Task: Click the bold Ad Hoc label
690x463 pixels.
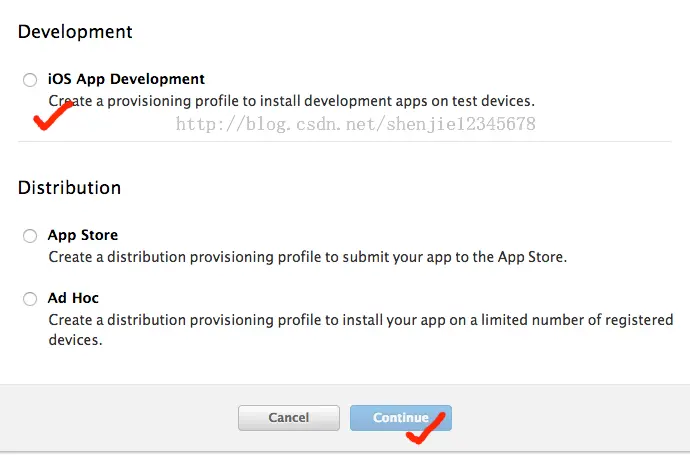Action: point(73,298)
